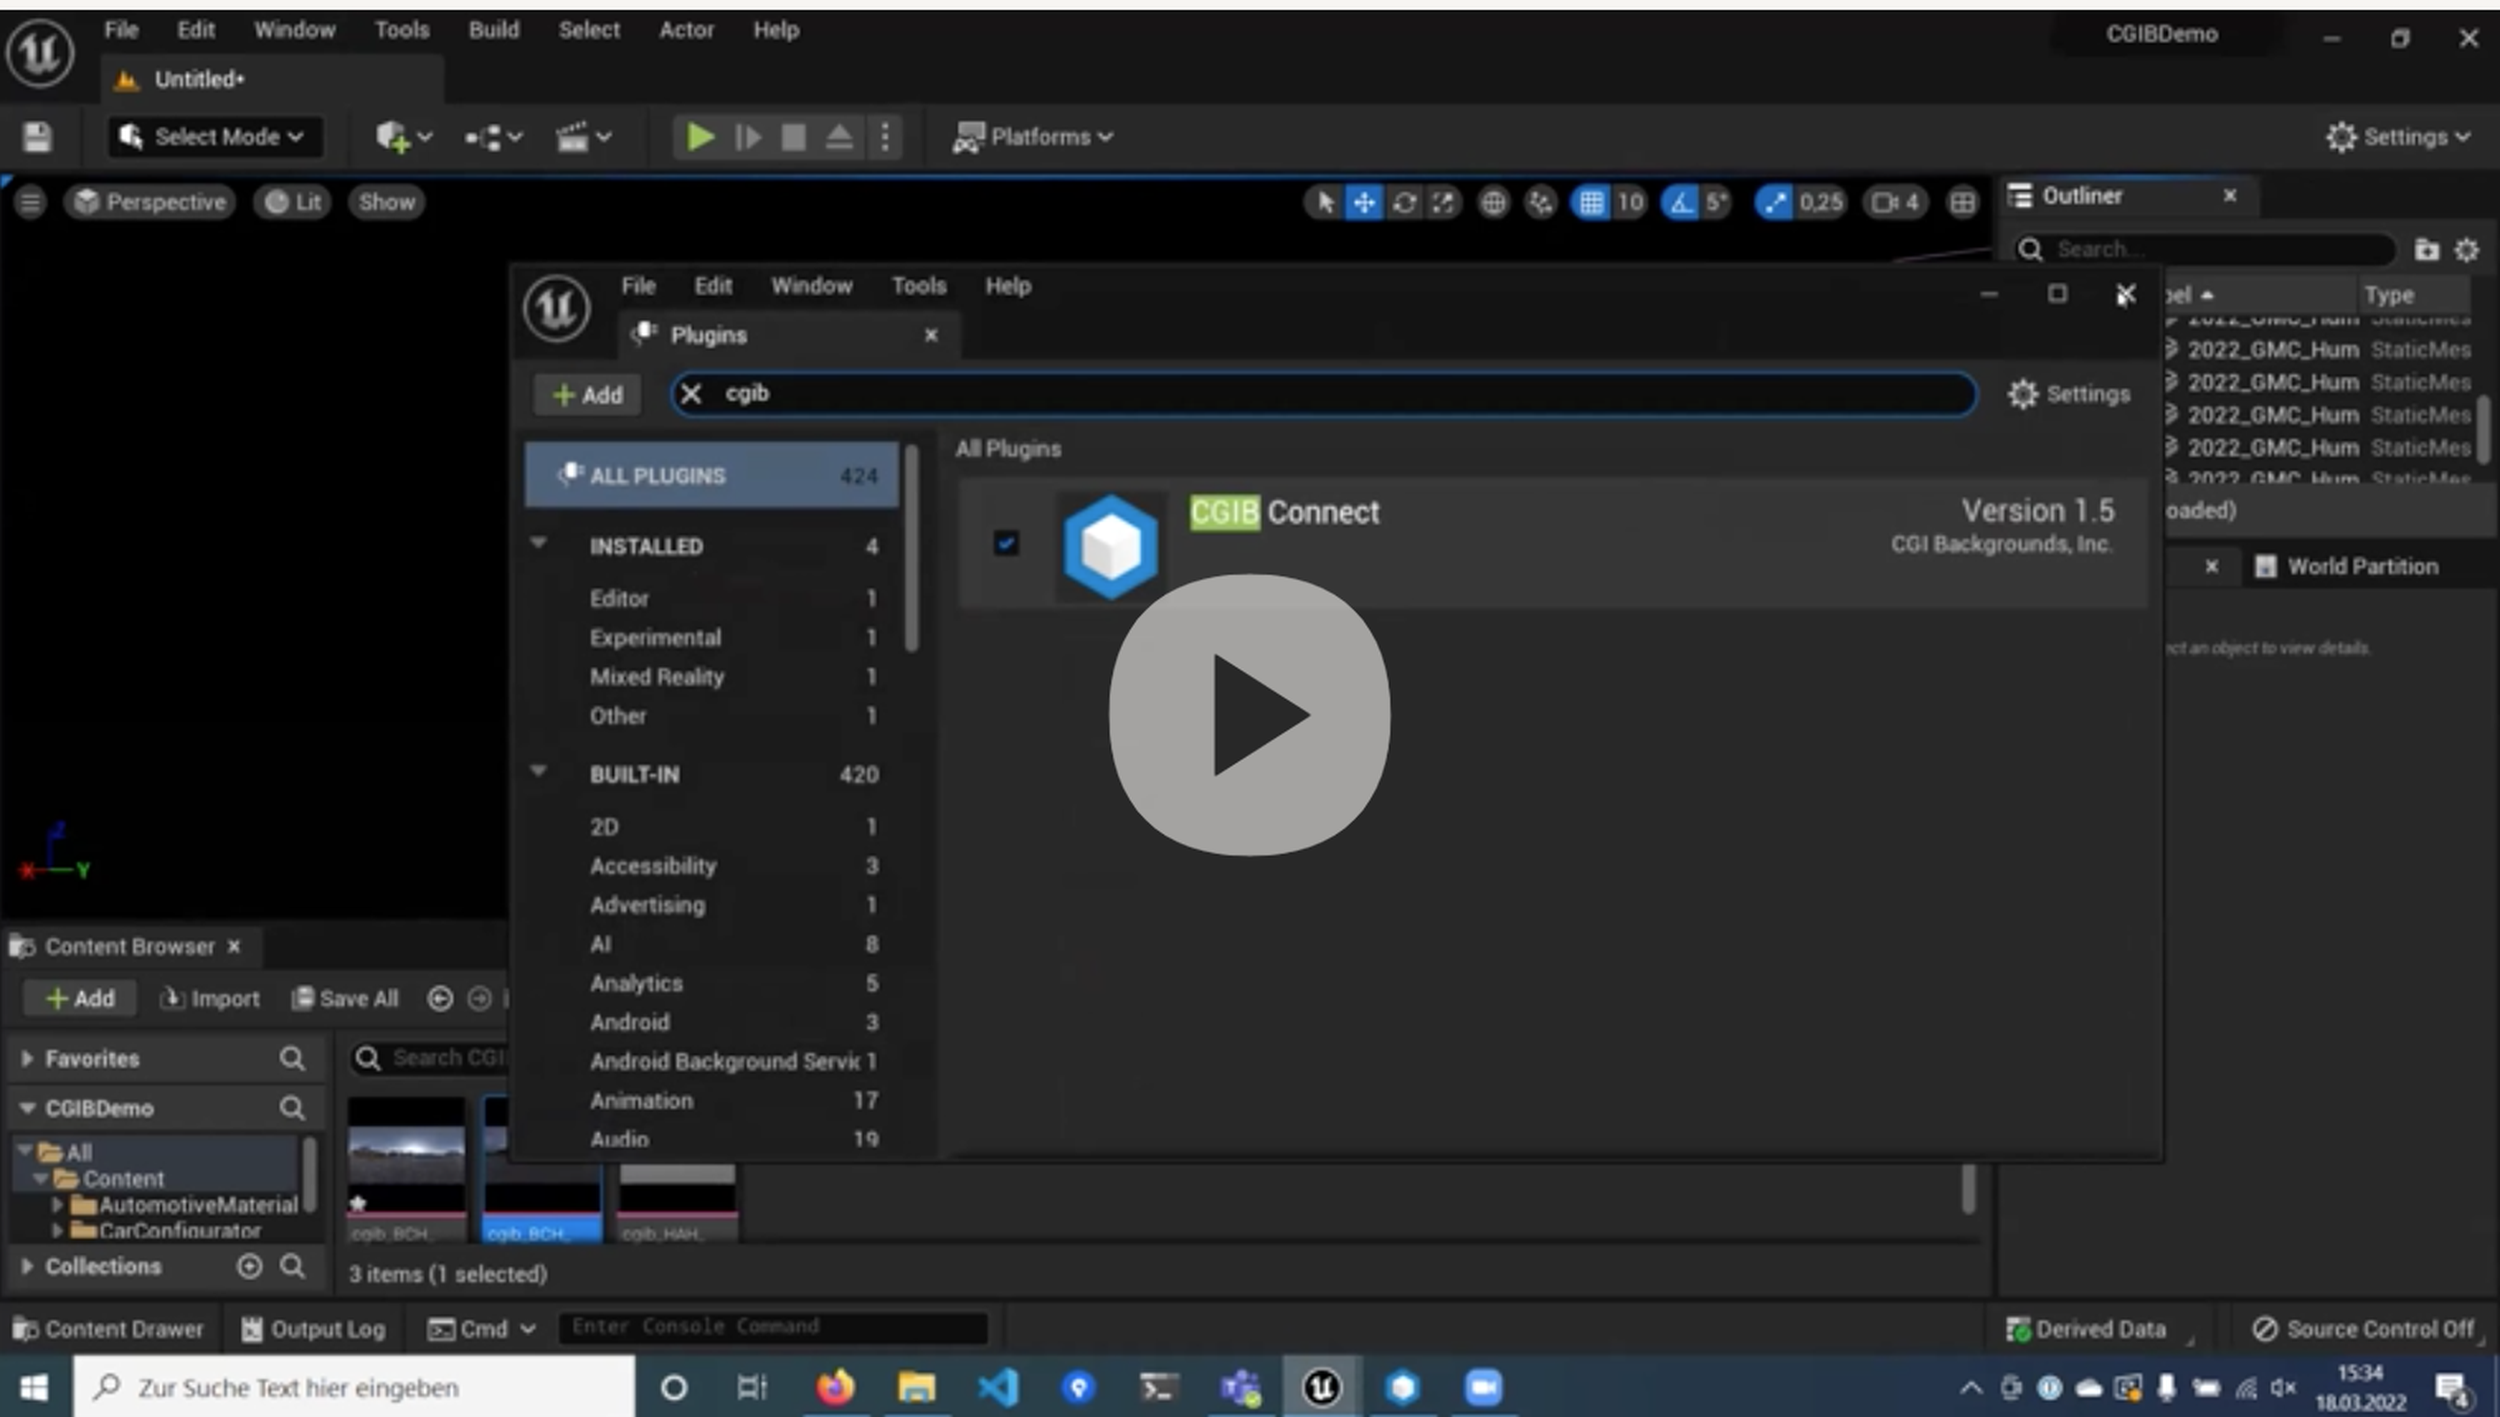This screenshot has width=2500, height=1417.
Task: Clear the plugin search with X icon
Action: click(x=691, y=394)
